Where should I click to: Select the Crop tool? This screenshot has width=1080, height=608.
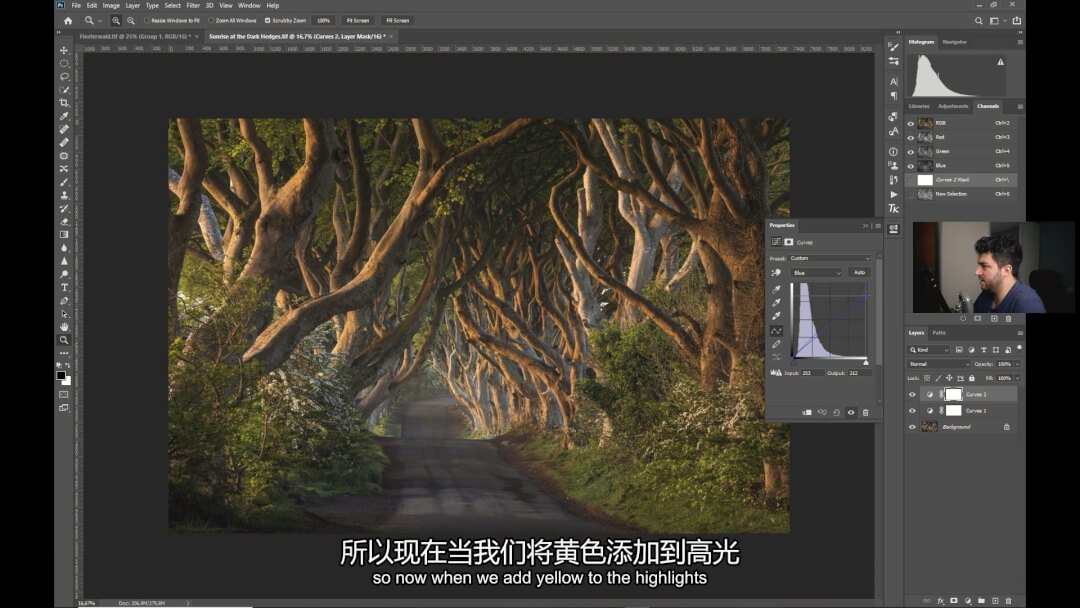pos(64,103)
